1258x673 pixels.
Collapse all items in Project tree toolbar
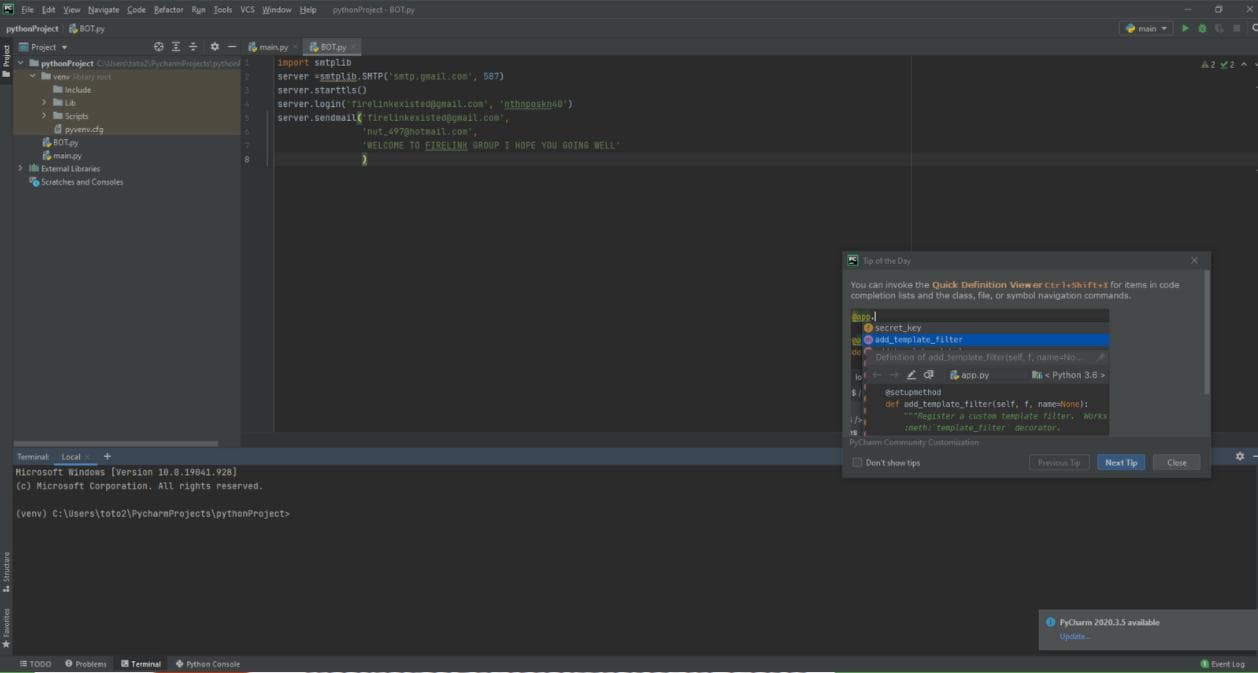[x=193, y=47]
